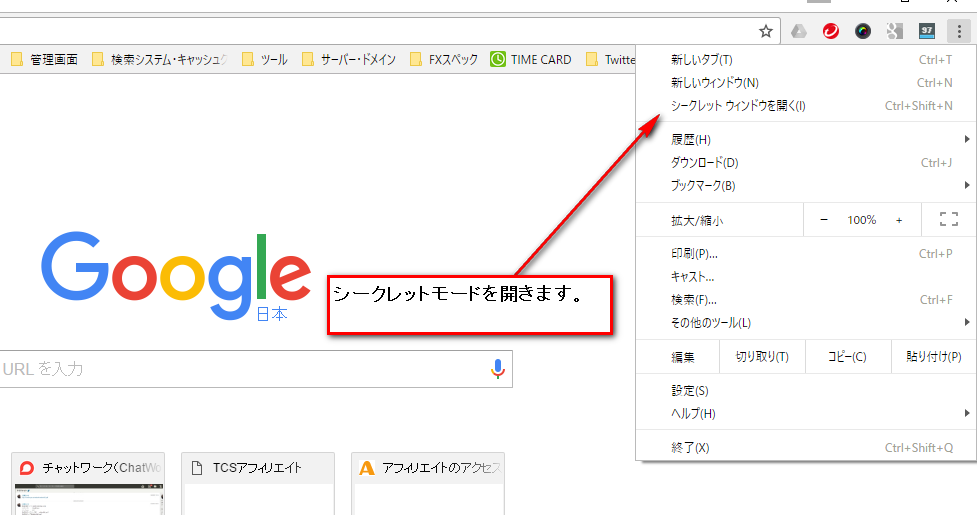
Task: Start voice search with the microphone icon
Action: click(497, 369)
